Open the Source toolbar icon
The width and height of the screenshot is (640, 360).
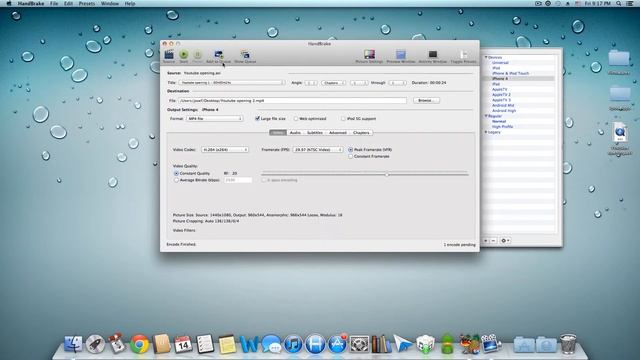coord(169,54)
